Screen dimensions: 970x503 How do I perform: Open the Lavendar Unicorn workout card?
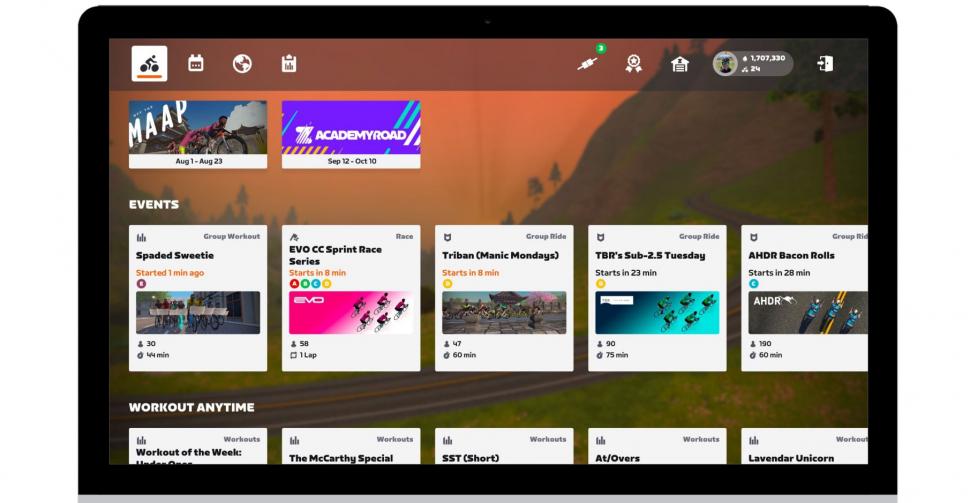804,446
